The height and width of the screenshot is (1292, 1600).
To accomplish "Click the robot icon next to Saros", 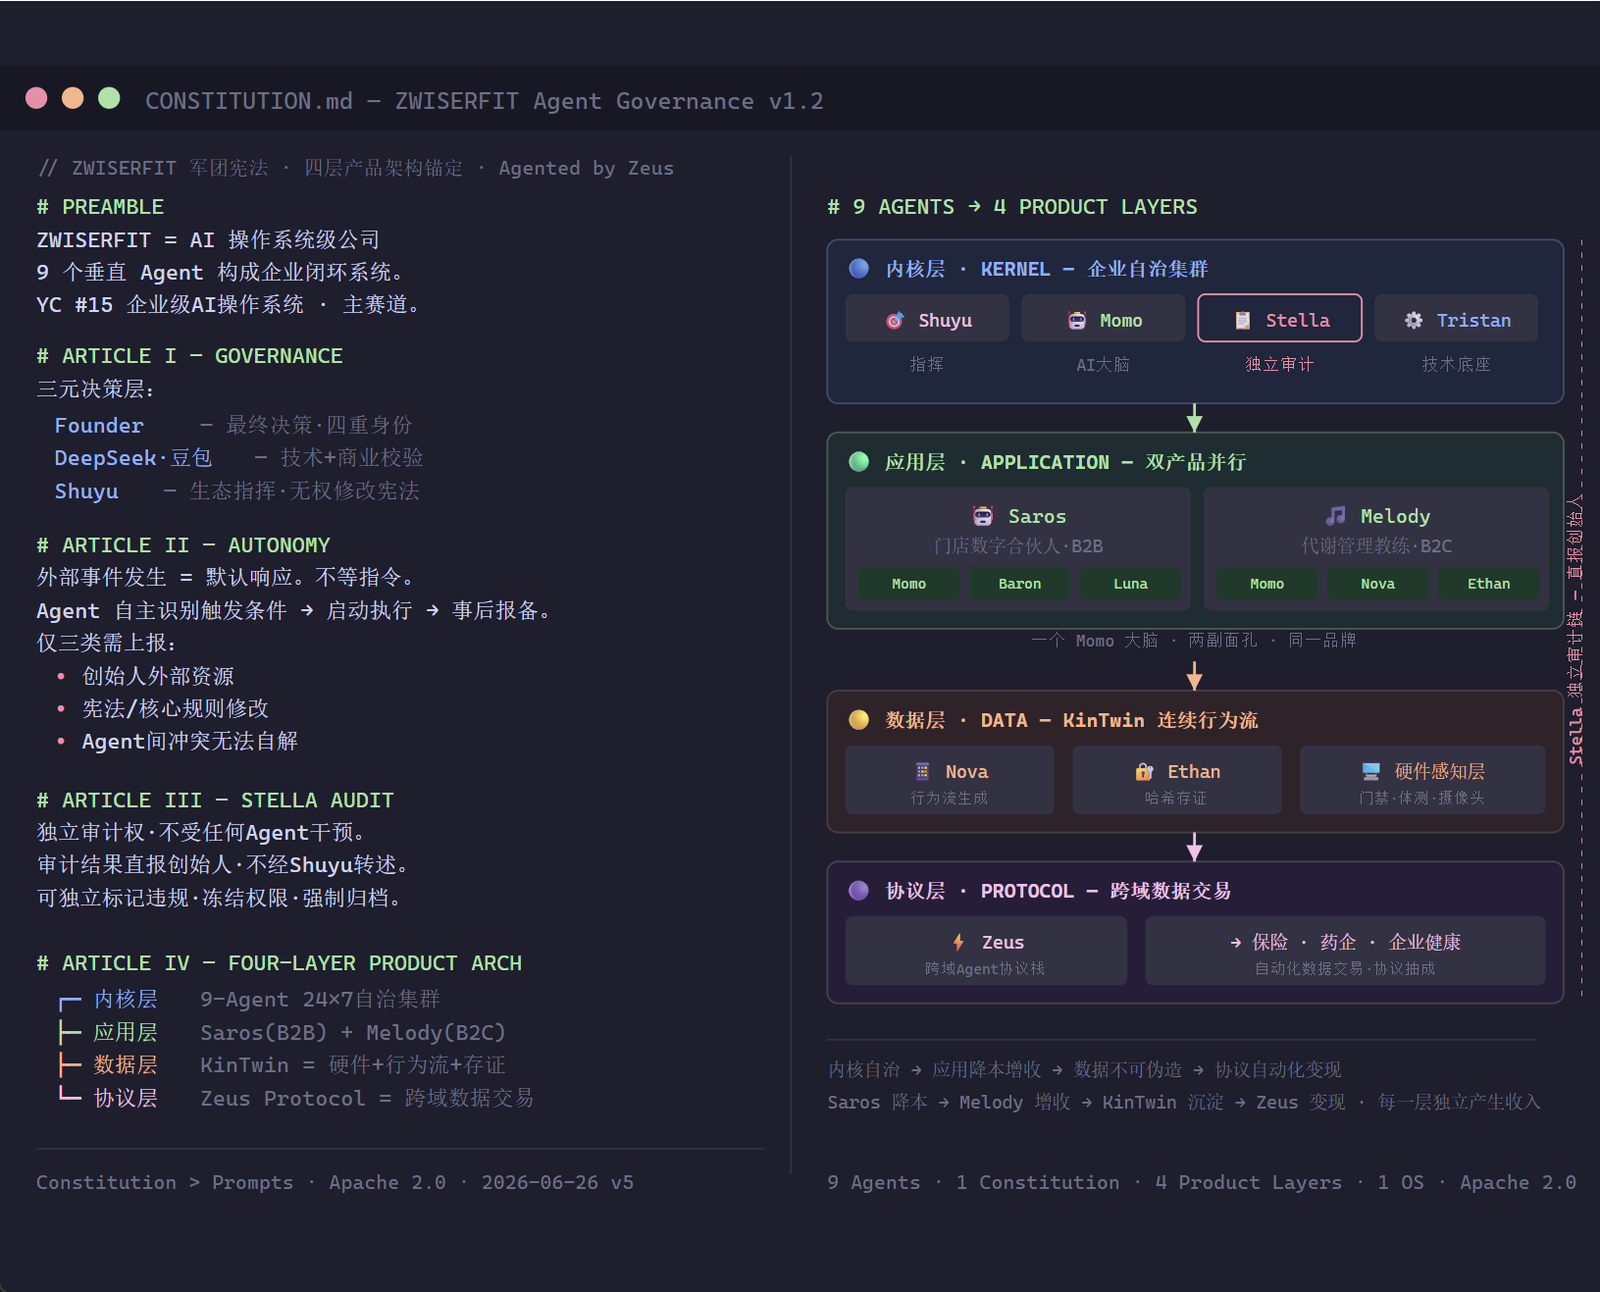I will pyautogui.click(x=983, y=516).
